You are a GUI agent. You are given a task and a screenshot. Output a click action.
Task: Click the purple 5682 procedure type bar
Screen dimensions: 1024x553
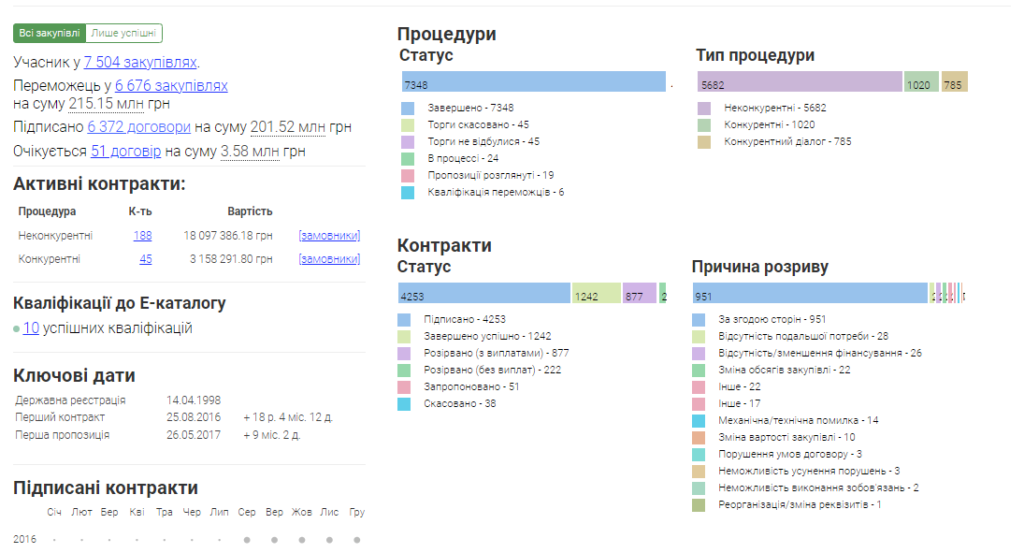800,85
